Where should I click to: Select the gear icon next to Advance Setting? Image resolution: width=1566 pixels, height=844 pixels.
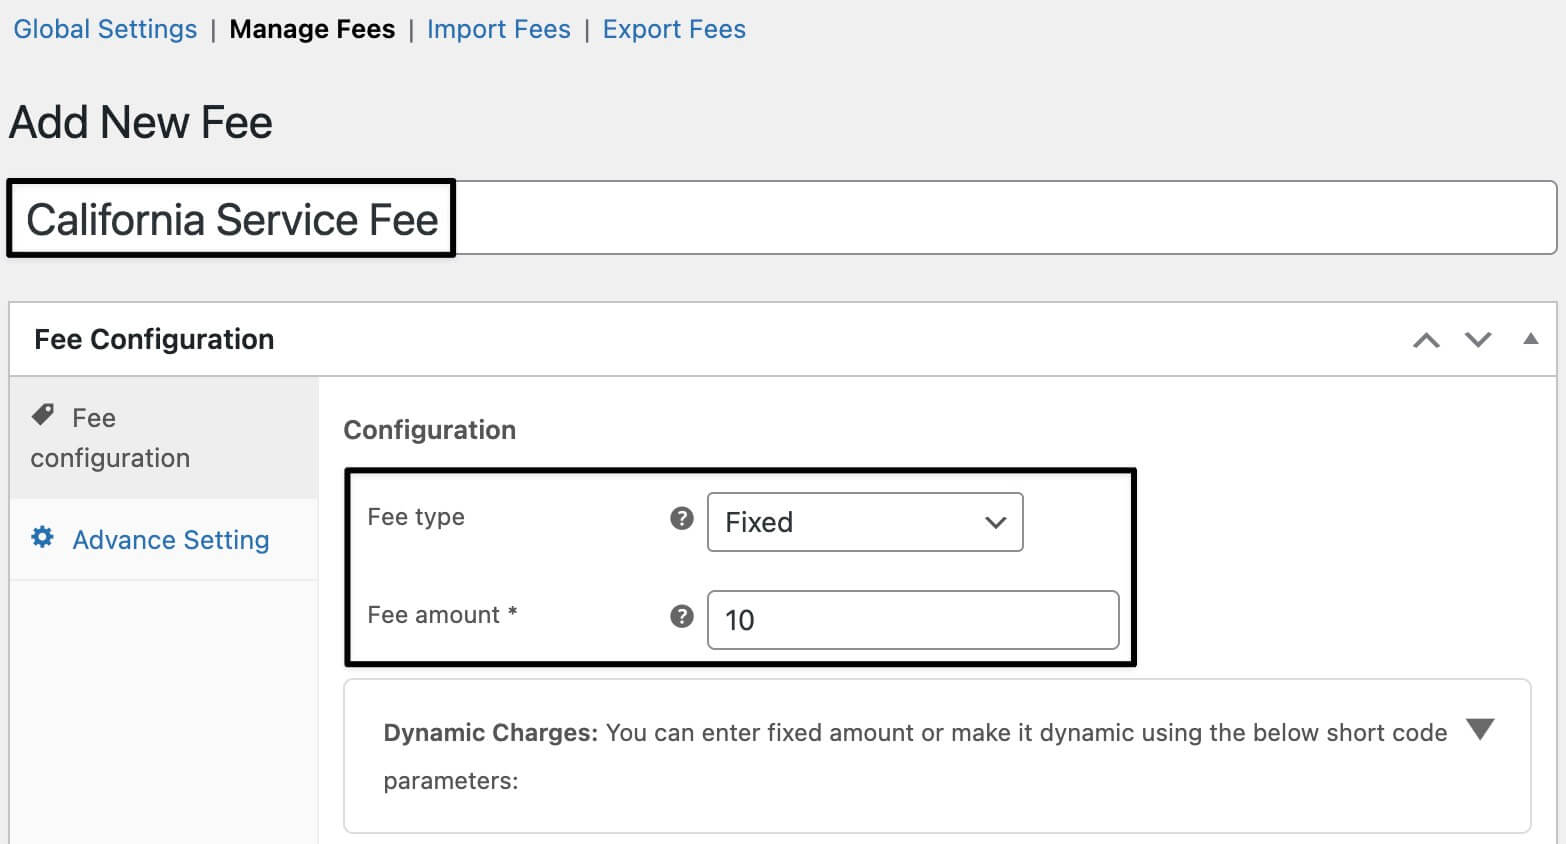(x=41, y=538)
